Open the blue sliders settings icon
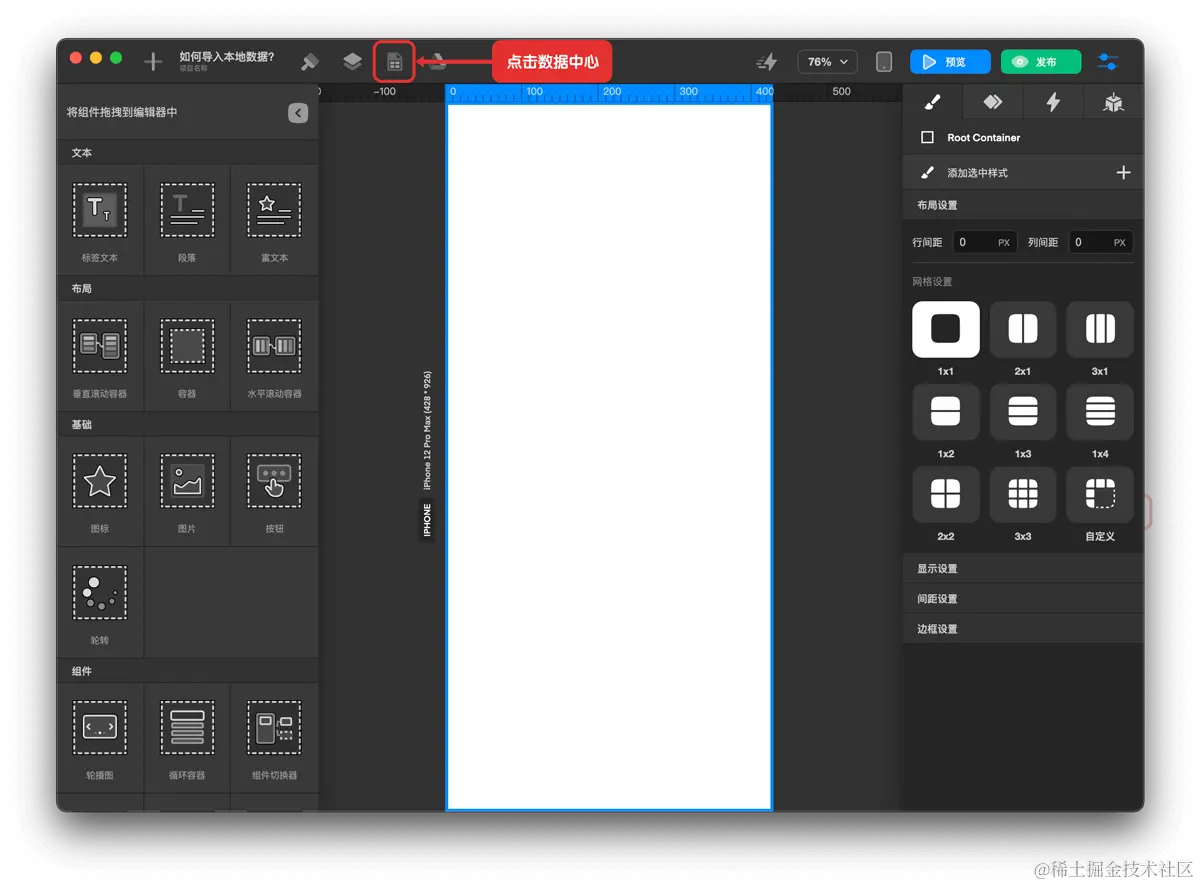Screen dimensions: 1200x886 coord(1108,62)
